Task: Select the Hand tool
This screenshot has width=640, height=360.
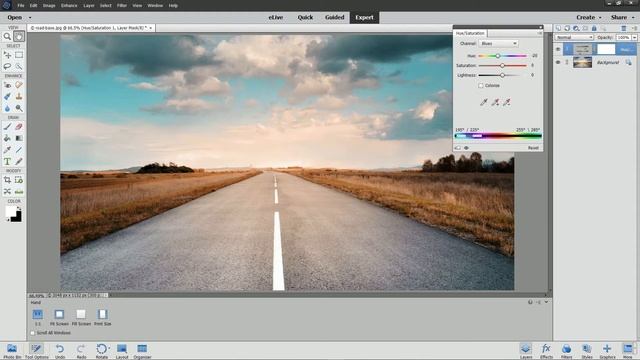Action: click(x=19, y=37)
